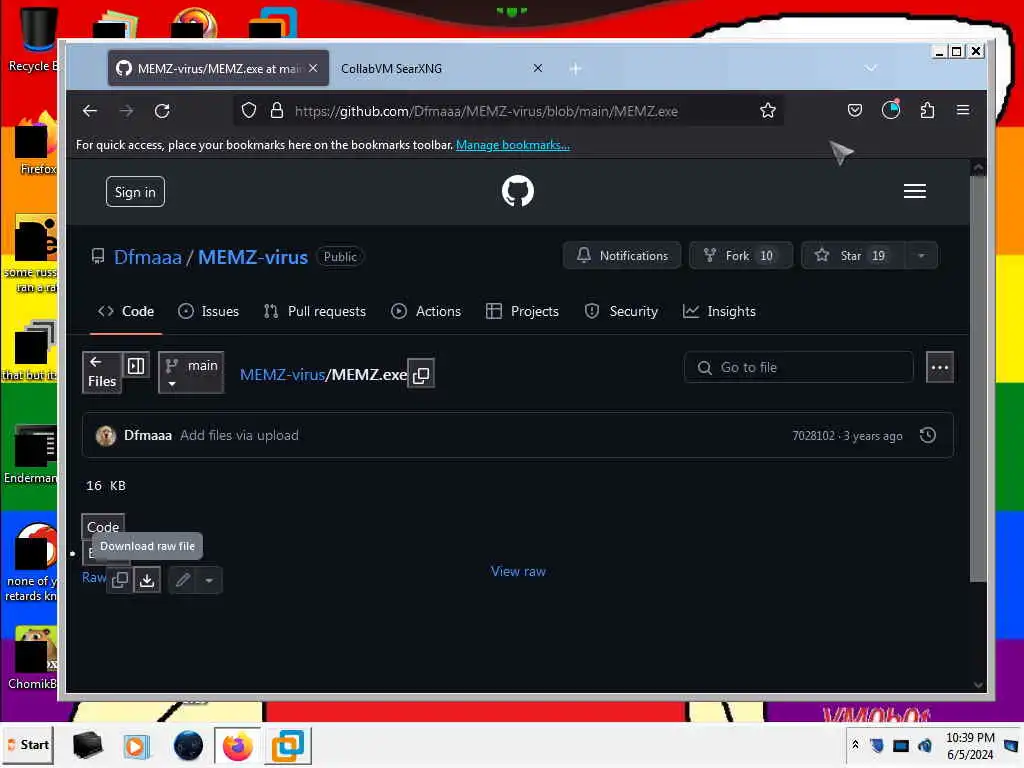The image size is (1024, 768).
Task: Open the Windows Start menu
Action: (28, 744)
